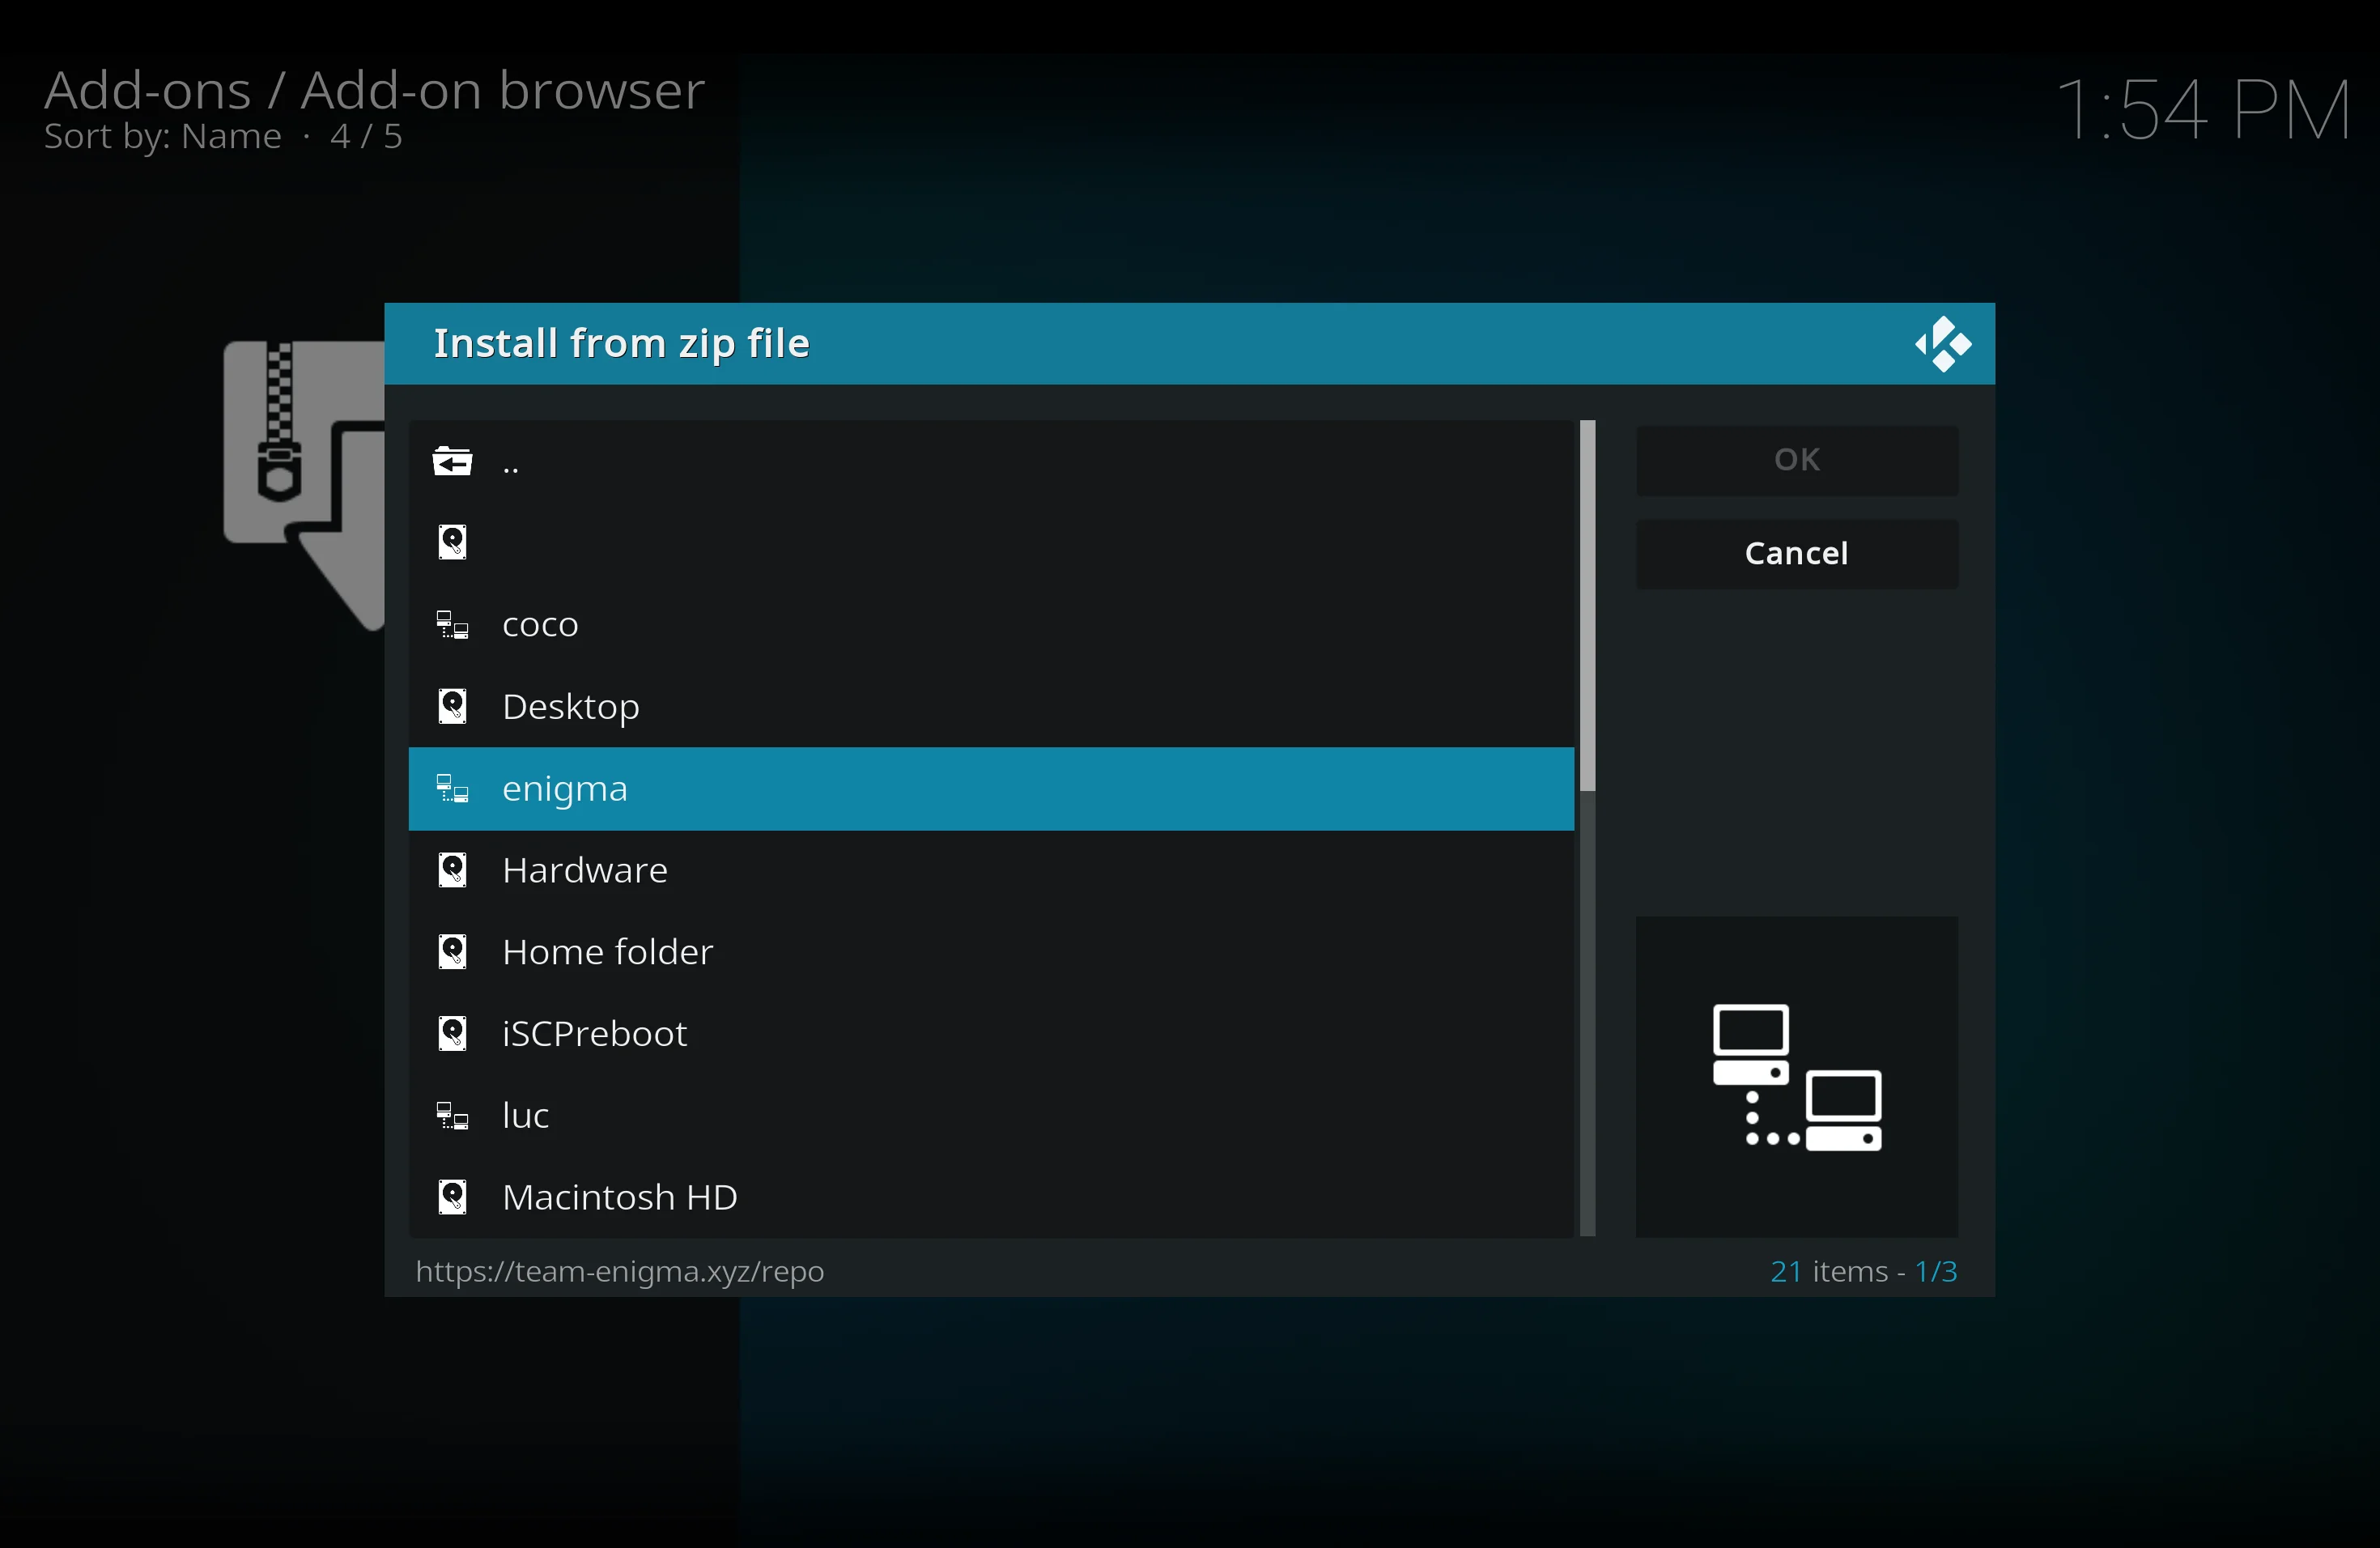The width and height of the screenshot is (2380, 1548).
Task: Open the iSCPreboot entry
Action: [991, 1034]
